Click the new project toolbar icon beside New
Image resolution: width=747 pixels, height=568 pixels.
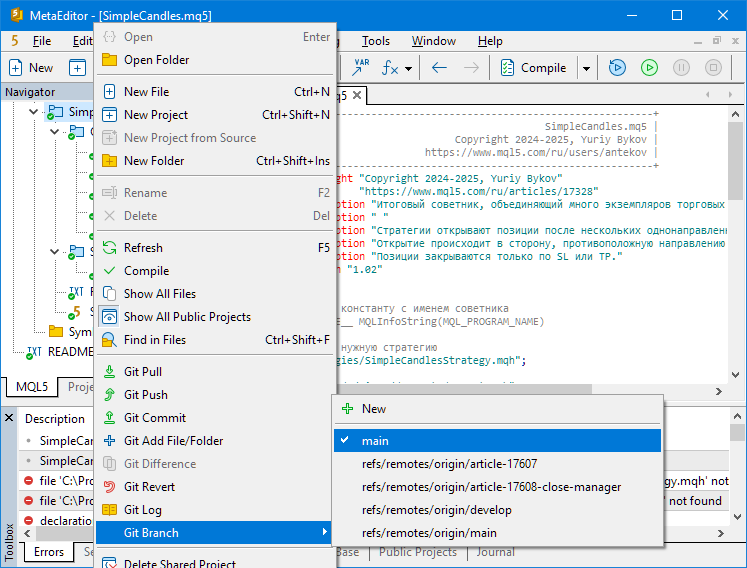tap(77, 68)
